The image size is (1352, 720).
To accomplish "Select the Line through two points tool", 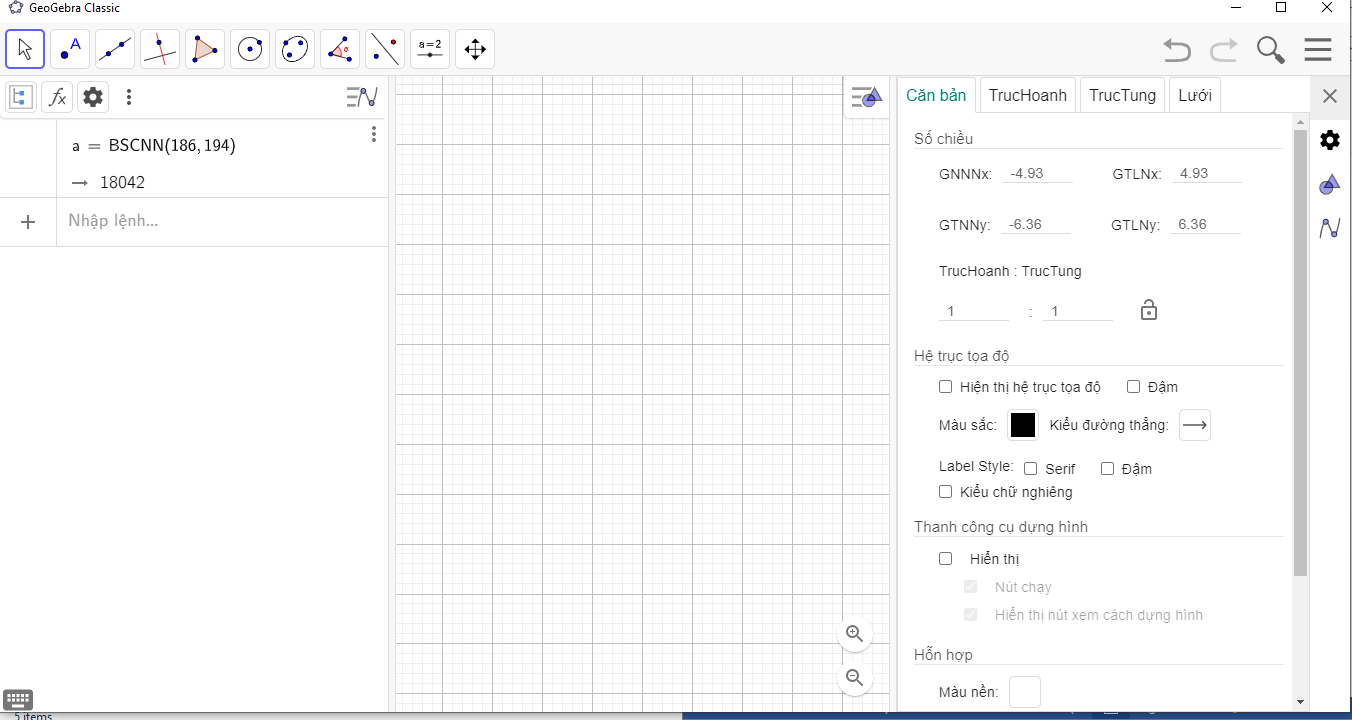I will (115, 49).
